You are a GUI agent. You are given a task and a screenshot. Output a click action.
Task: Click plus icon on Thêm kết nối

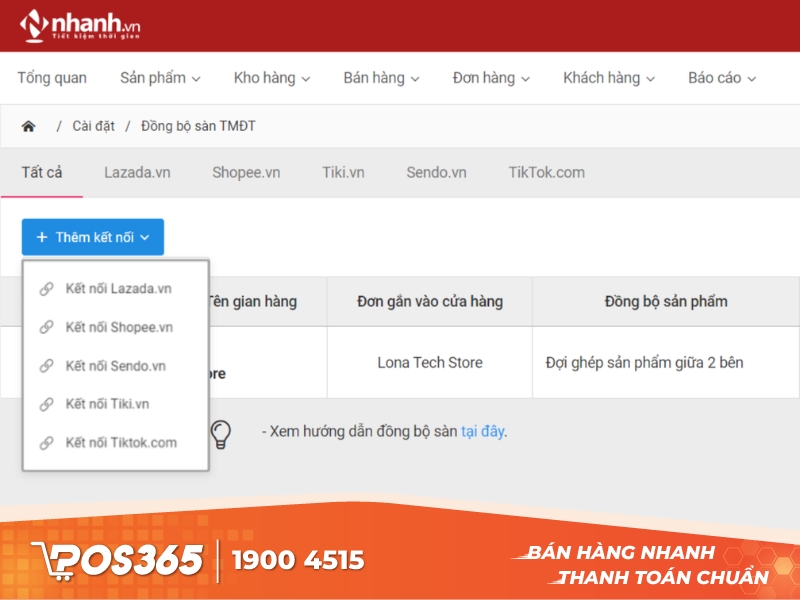point(42,237)
